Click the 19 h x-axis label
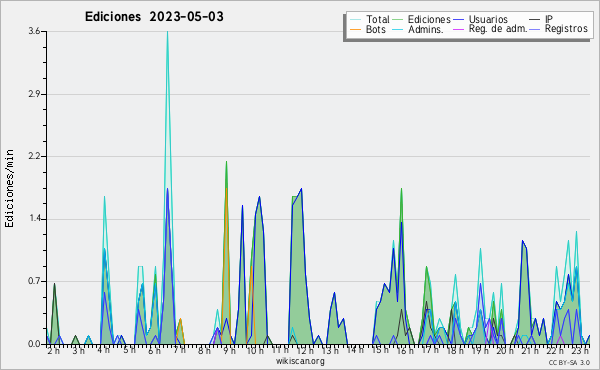Viewport: 600px width, 370px height. pyautogui.click(x=481, y=350)
